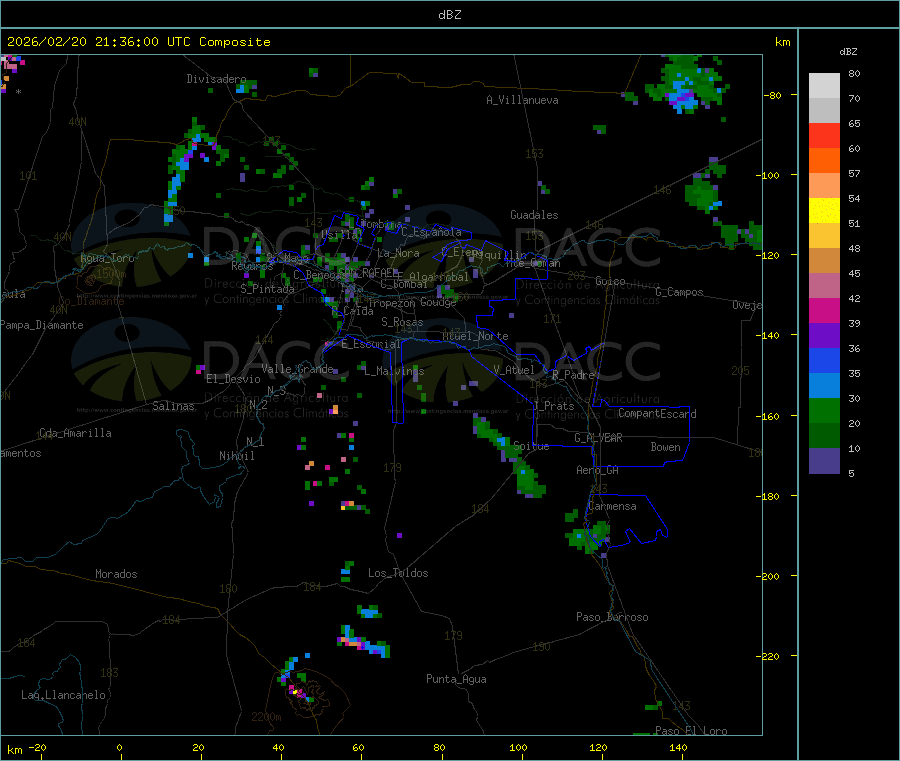
Task: Click the S_Pintada map label
Action: (x=267, y=289)
